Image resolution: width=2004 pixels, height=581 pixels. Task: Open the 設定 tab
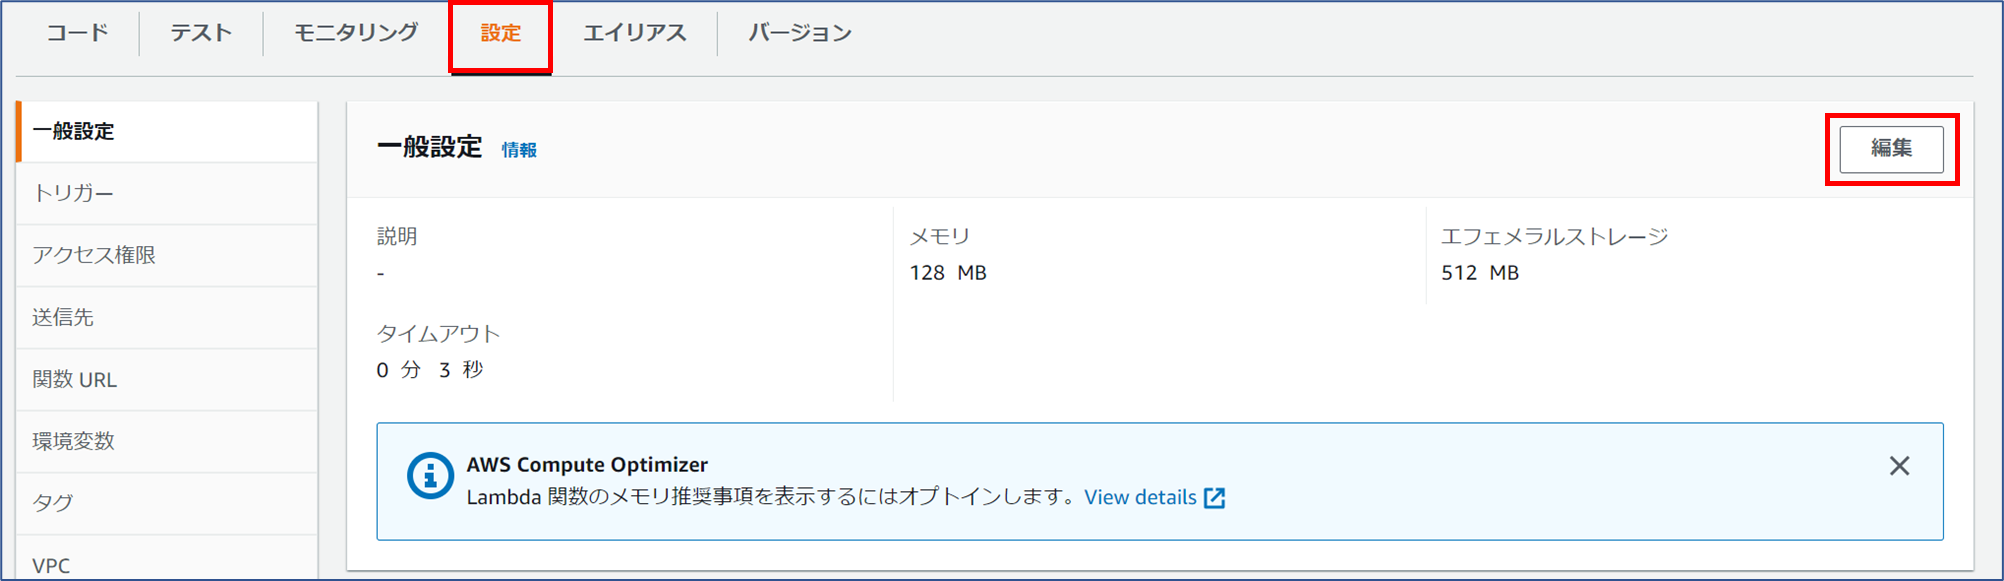pos(501,33)
